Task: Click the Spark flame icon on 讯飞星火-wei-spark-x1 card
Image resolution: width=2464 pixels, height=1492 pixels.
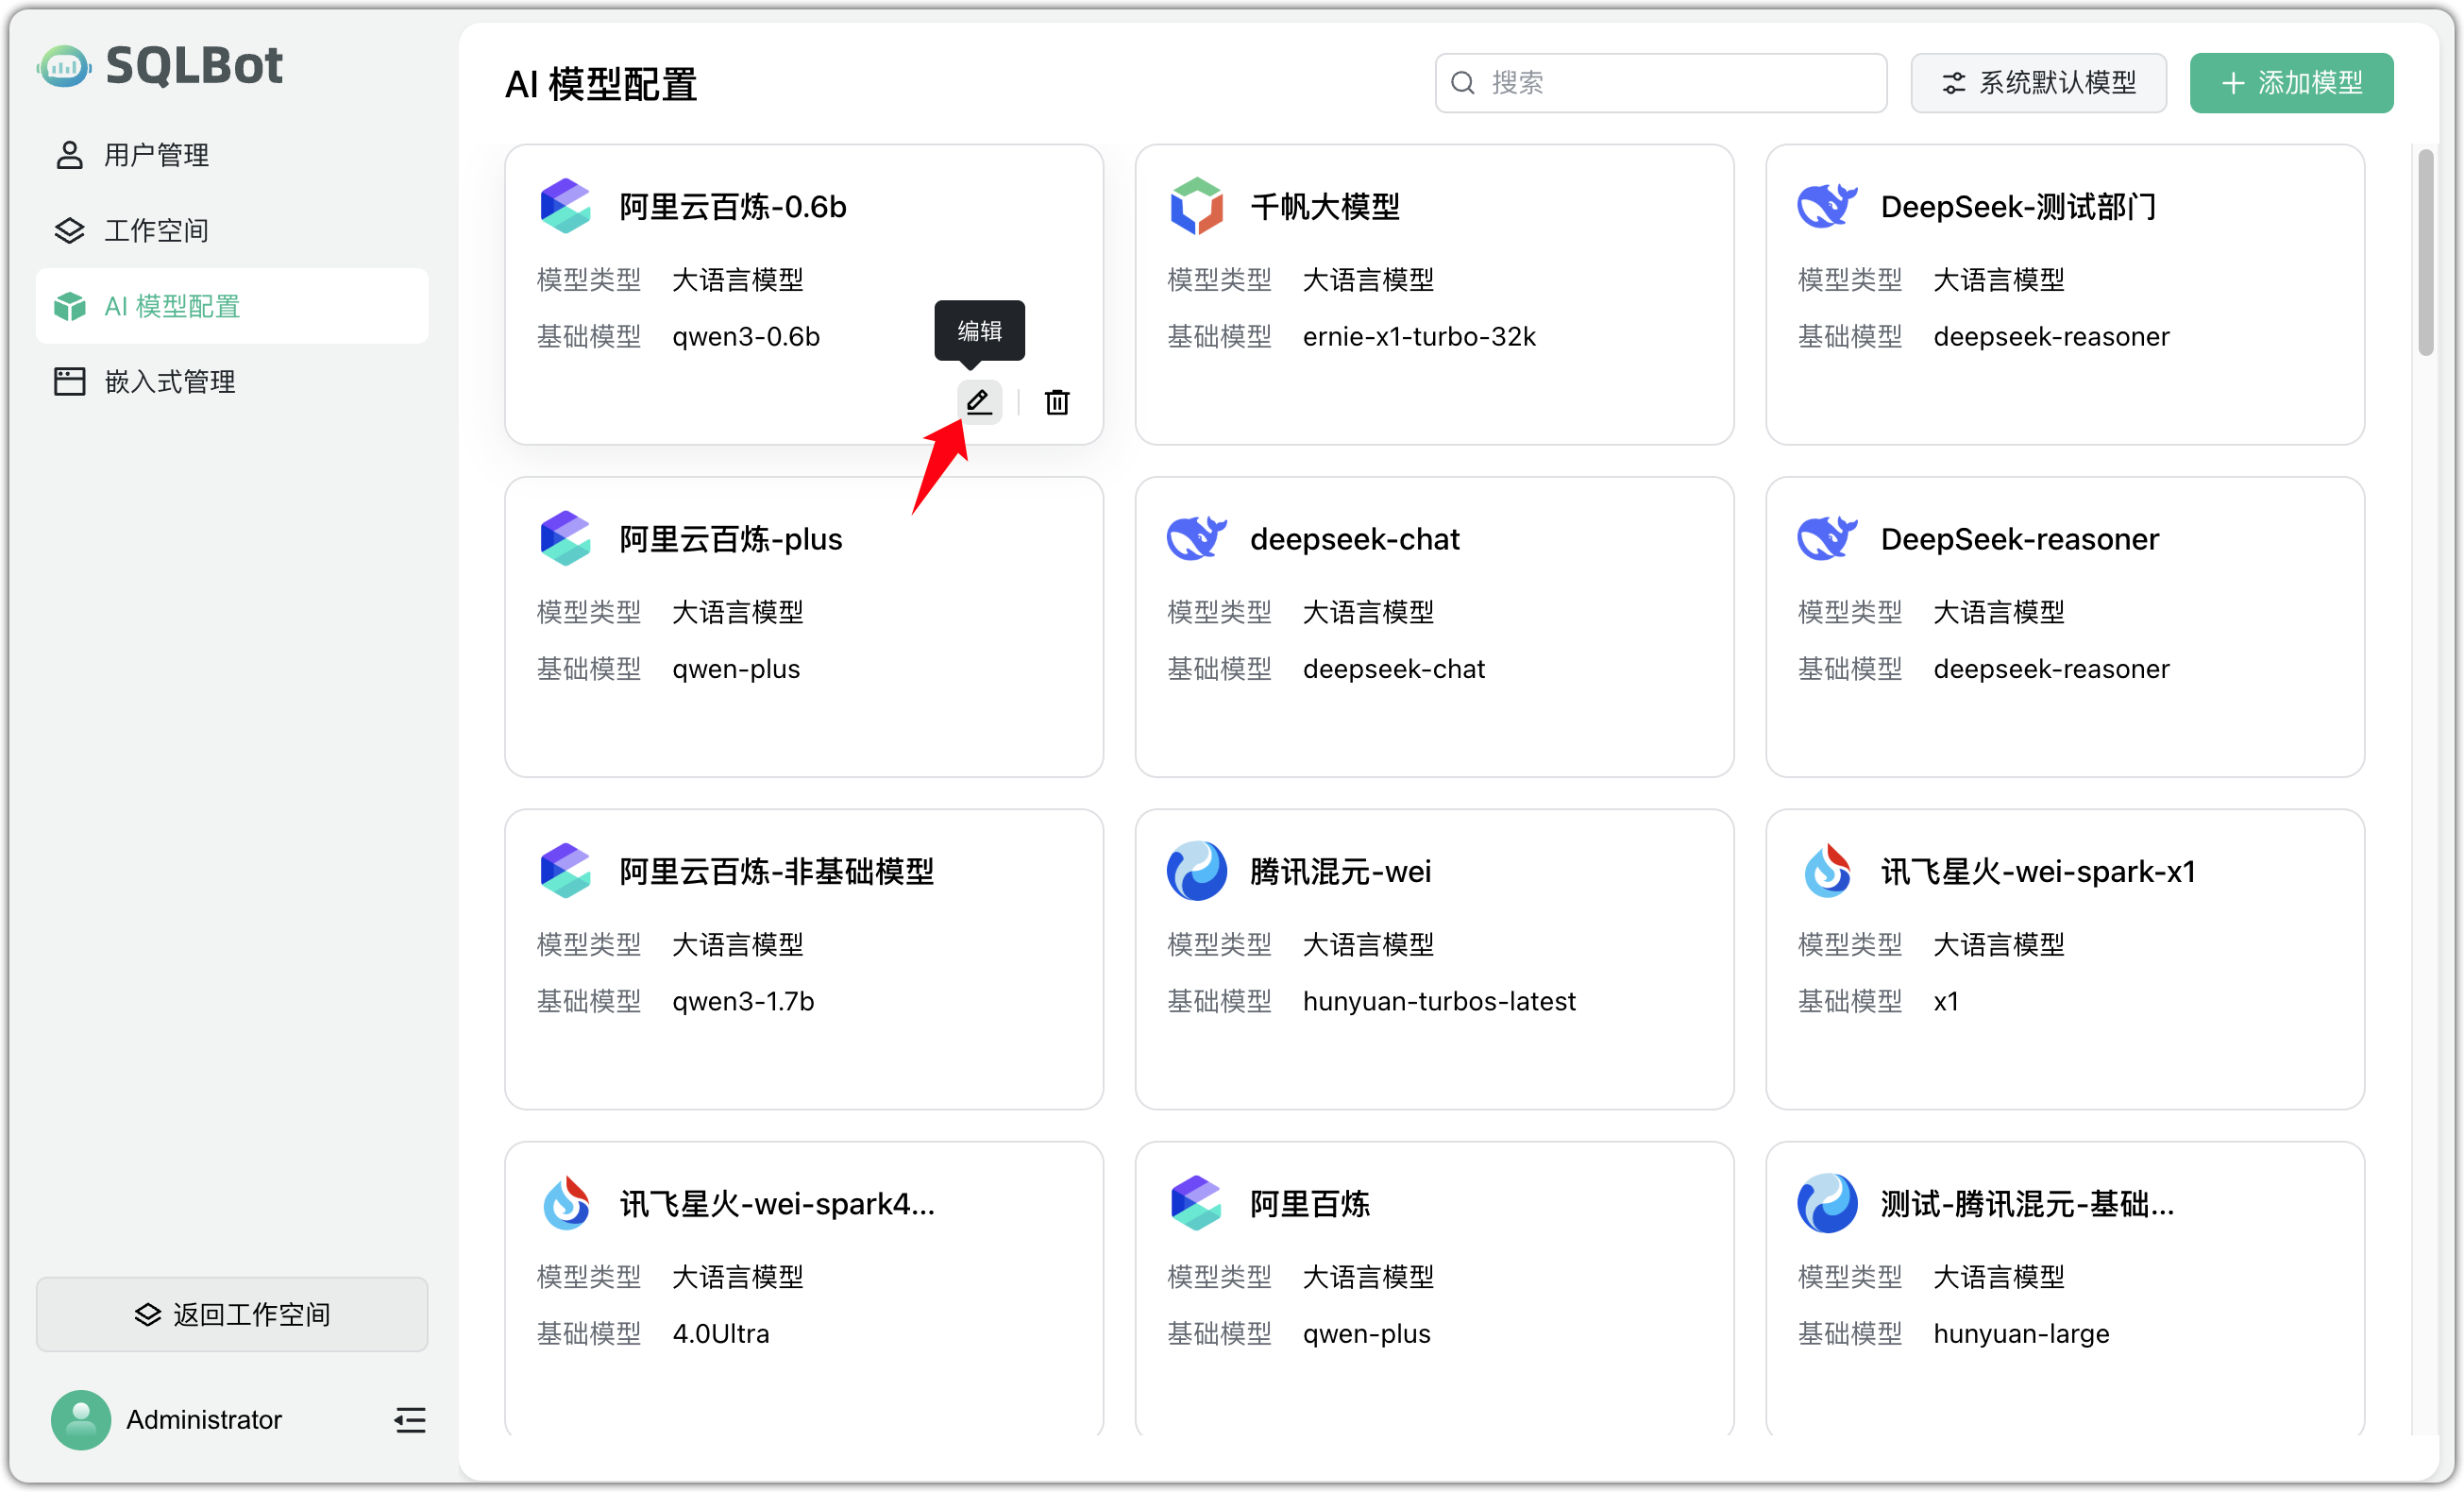Action: pyautogui.click(x=1827, y=871)
